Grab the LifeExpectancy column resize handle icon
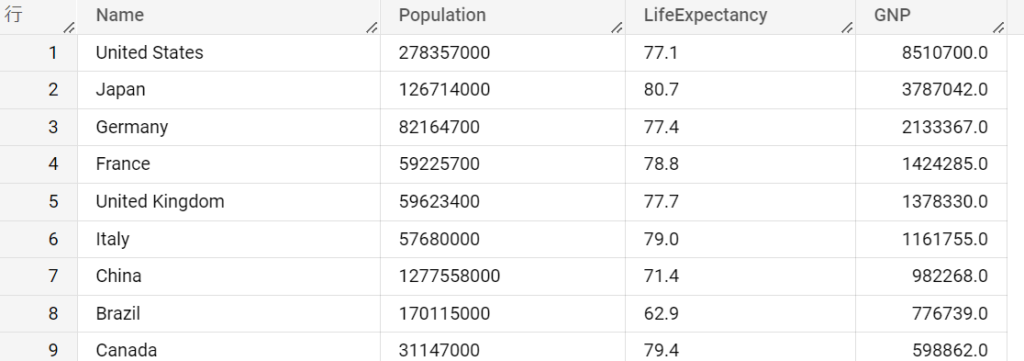Viewport: 1024px width, 361px height. 847,27
